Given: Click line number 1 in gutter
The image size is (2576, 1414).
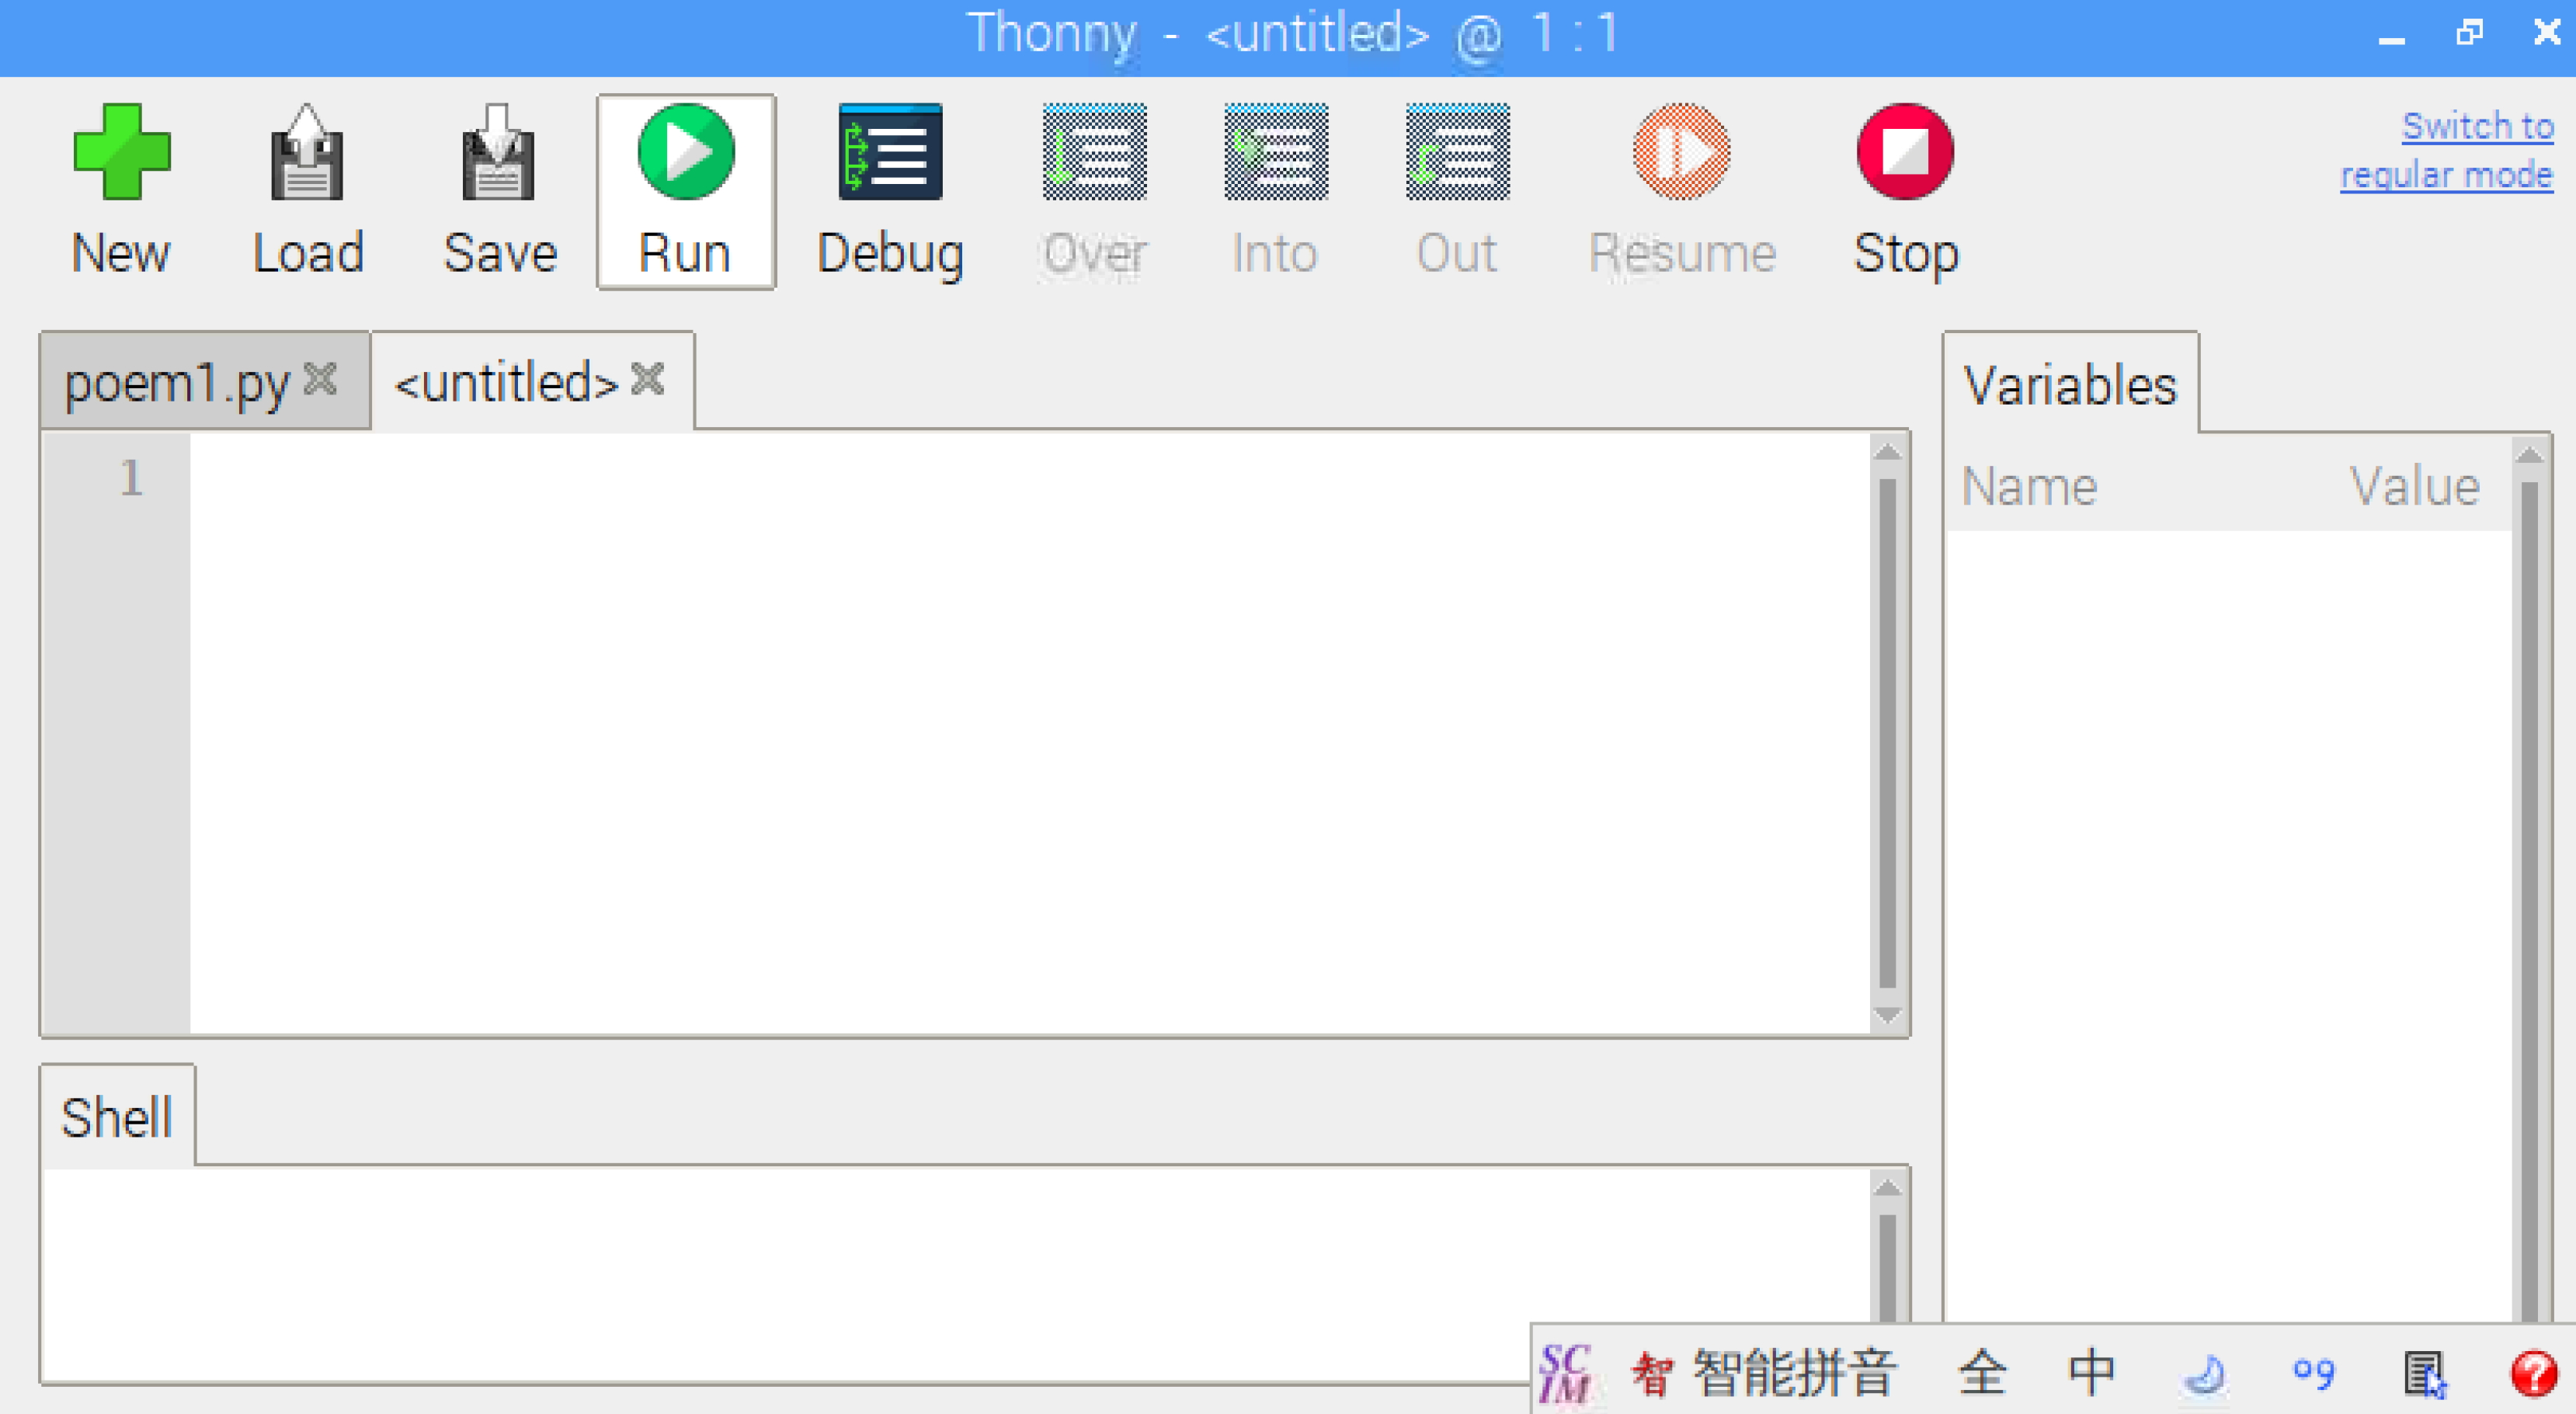Looking at the screenshot, I should click(x=131, y=478).
